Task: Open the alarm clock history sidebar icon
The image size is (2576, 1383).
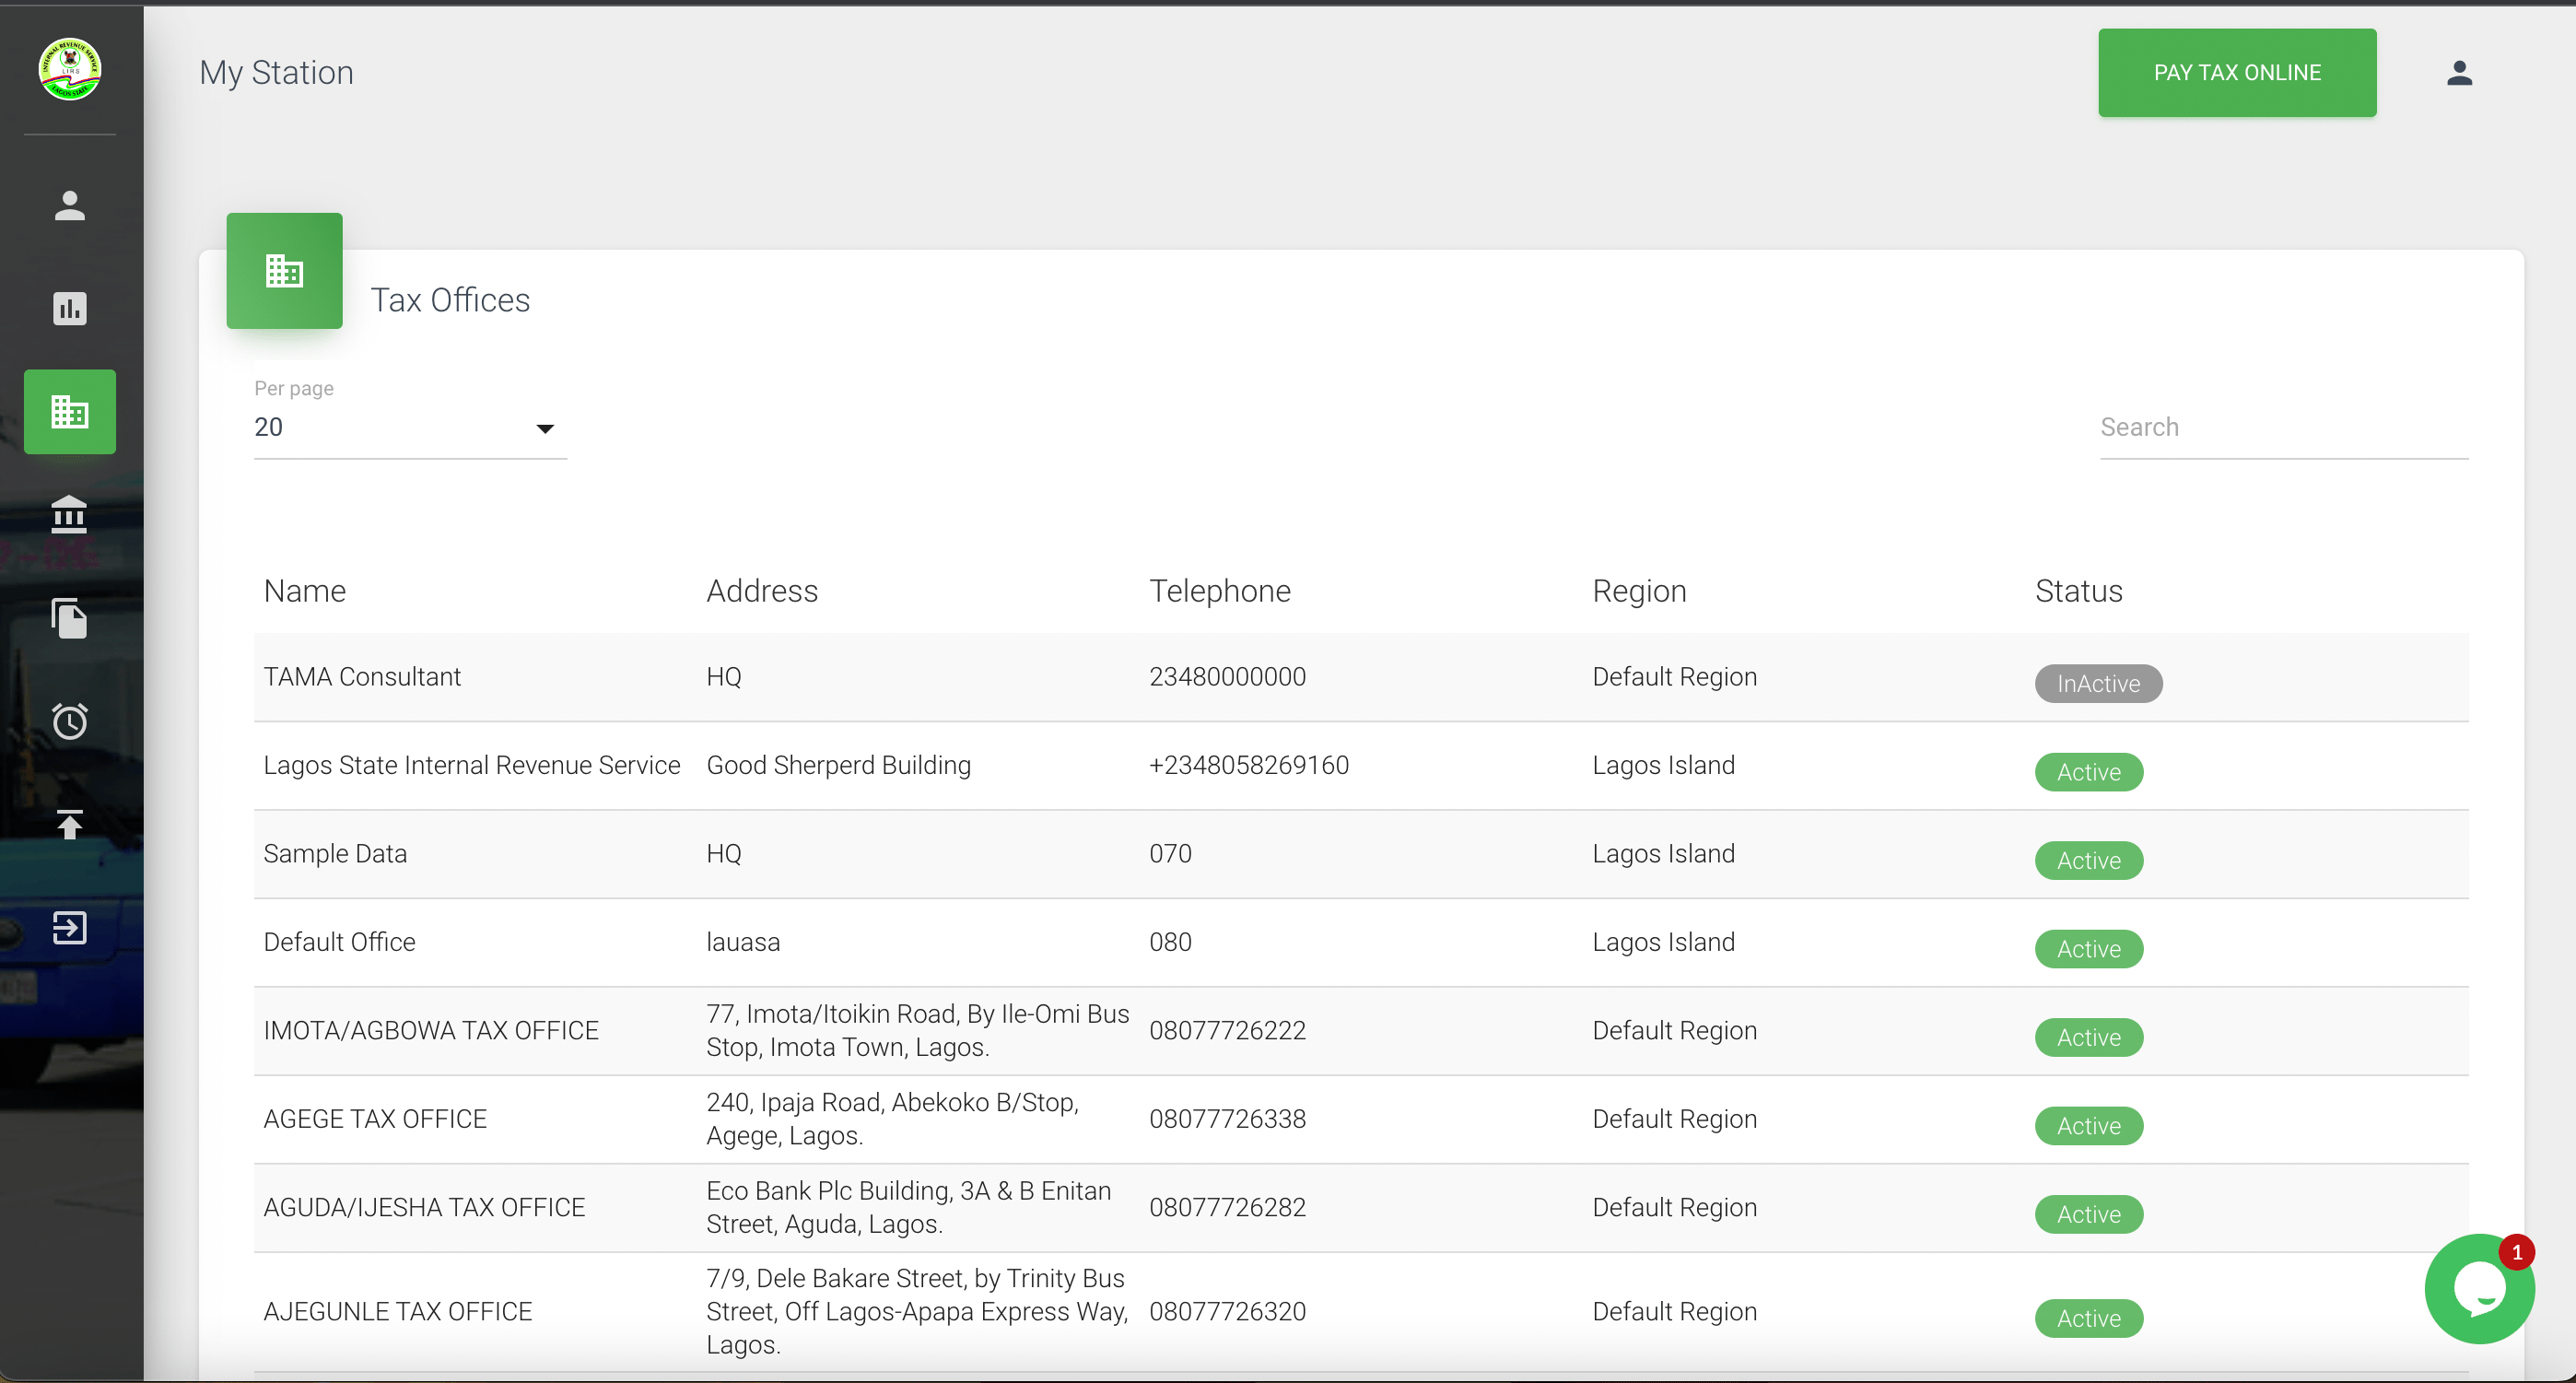Action: pyautogui.click(x=69, y=721)
